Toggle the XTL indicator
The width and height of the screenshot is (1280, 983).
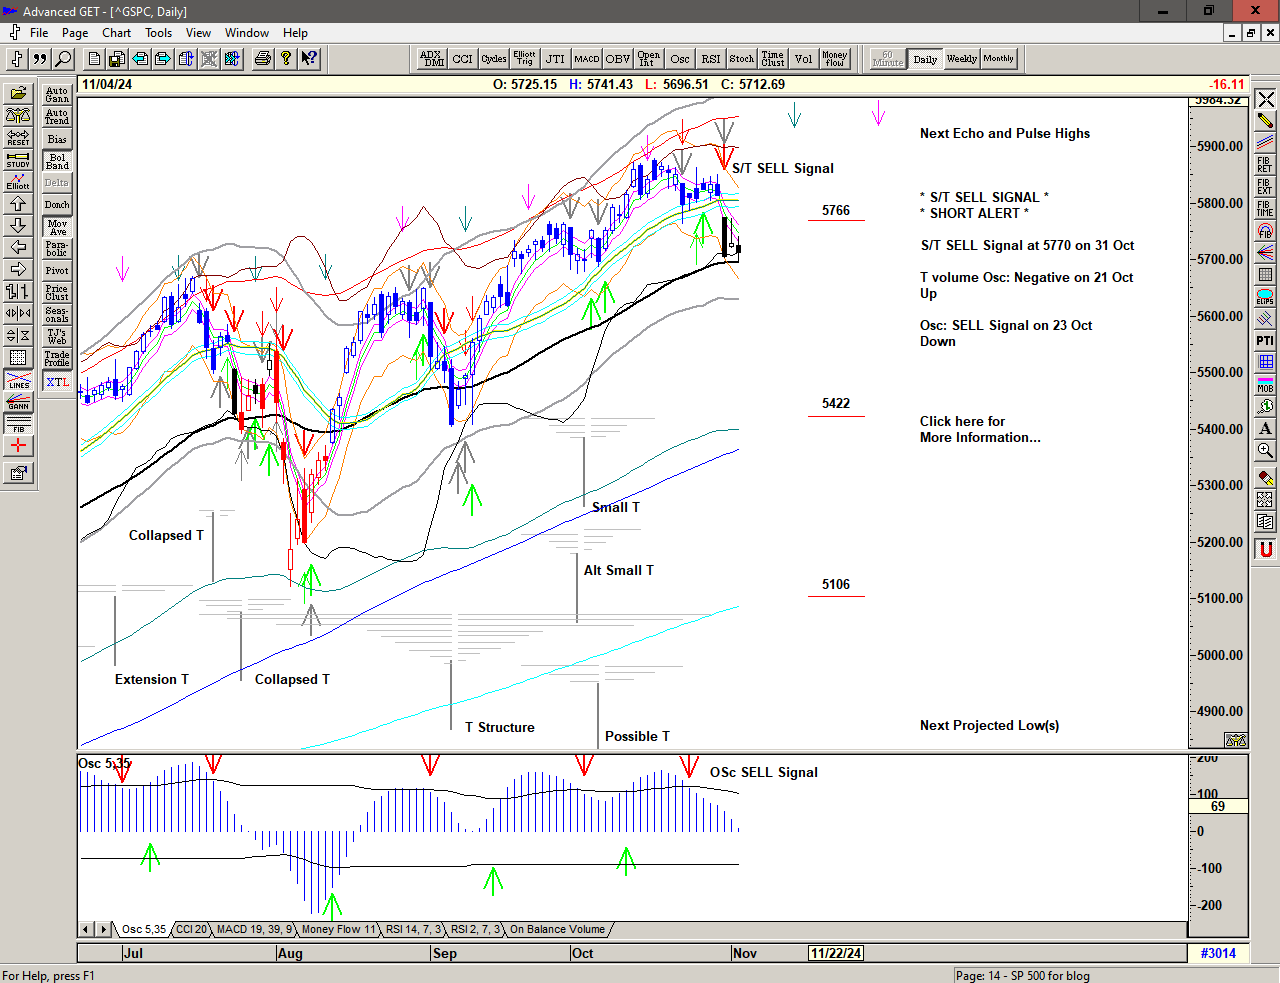(x=57, y=382)
